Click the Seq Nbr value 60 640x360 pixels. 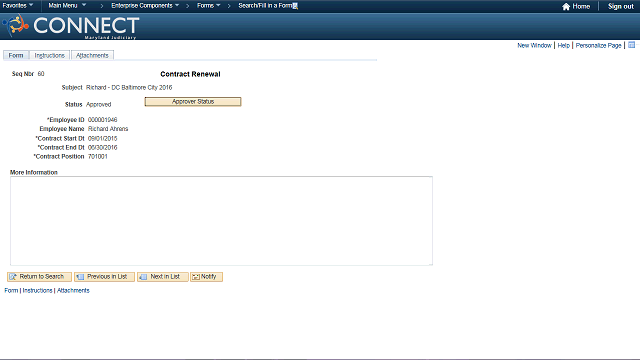click(41, 74)
